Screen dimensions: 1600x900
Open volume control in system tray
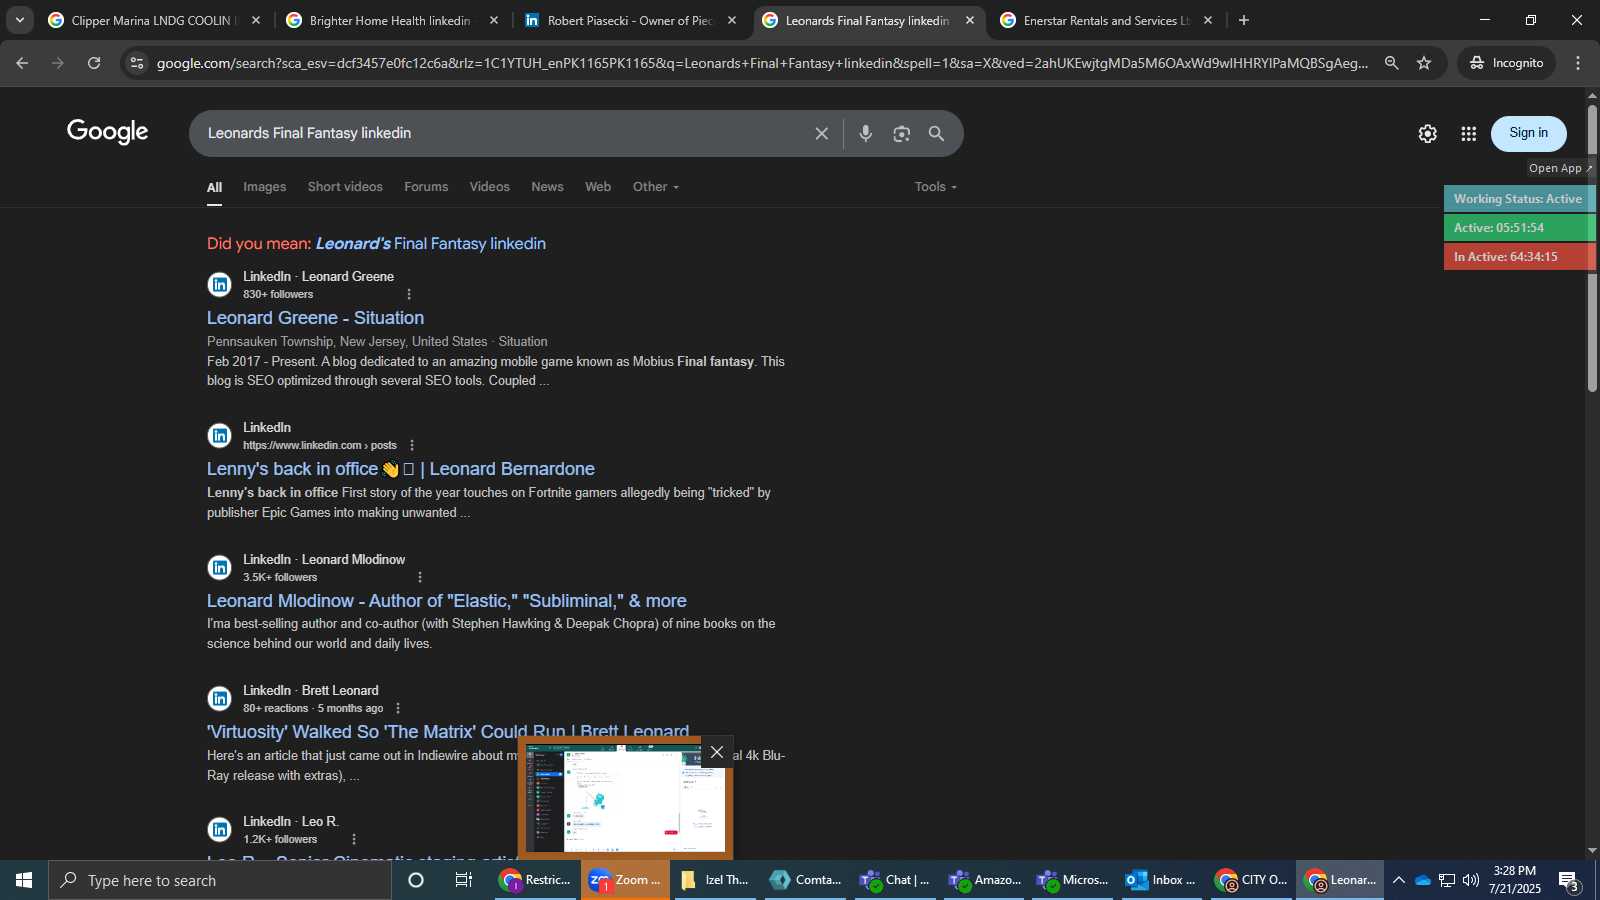tap(1470, 880)
